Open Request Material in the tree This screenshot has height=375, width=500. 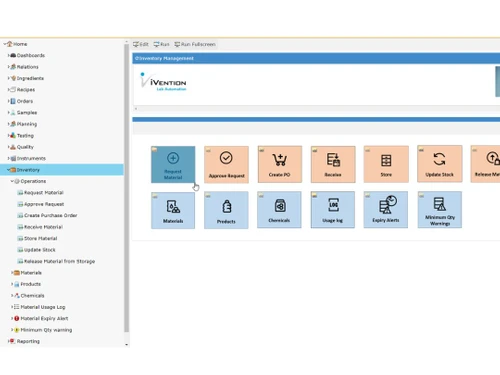(43, 193)
